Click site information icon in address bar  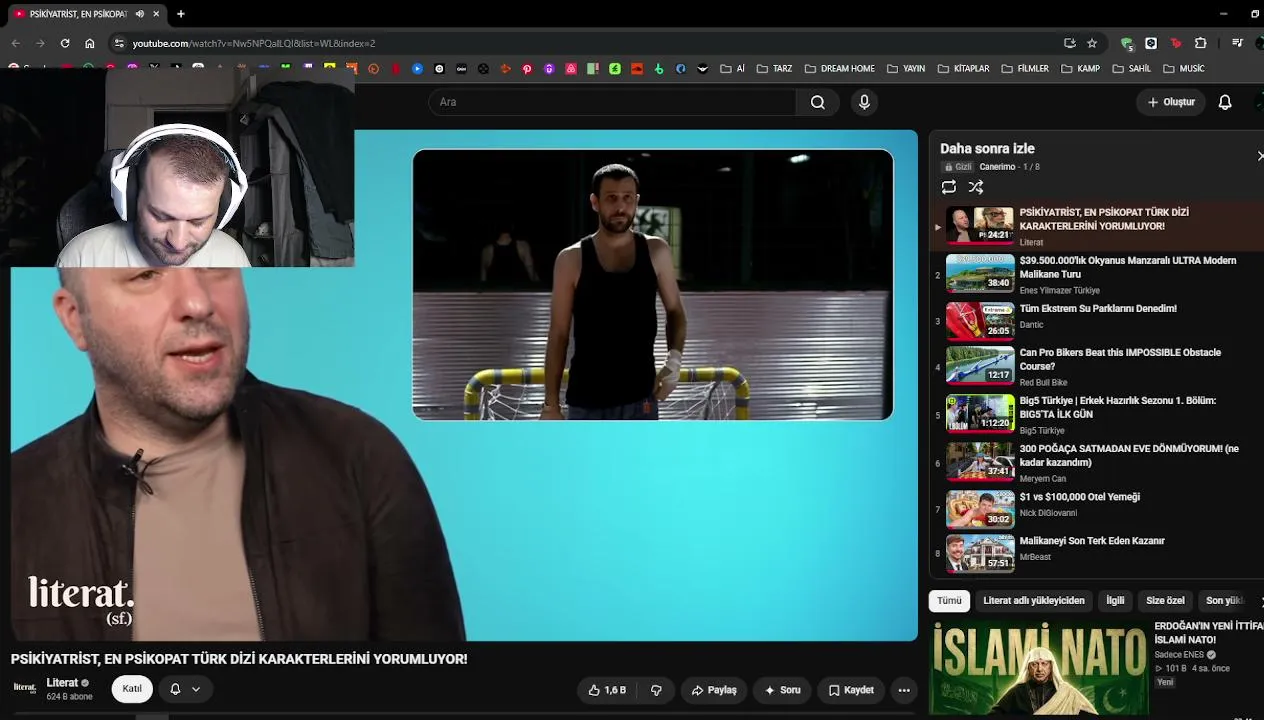119,43
